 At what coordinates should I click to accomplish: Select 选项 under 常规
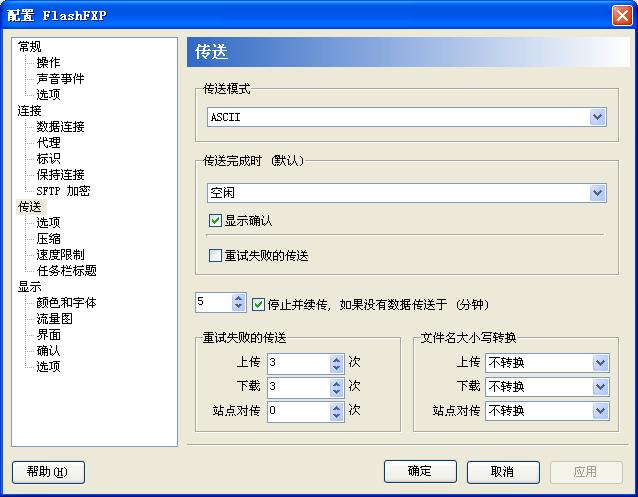pyautogui.click(x=48, y=94)
